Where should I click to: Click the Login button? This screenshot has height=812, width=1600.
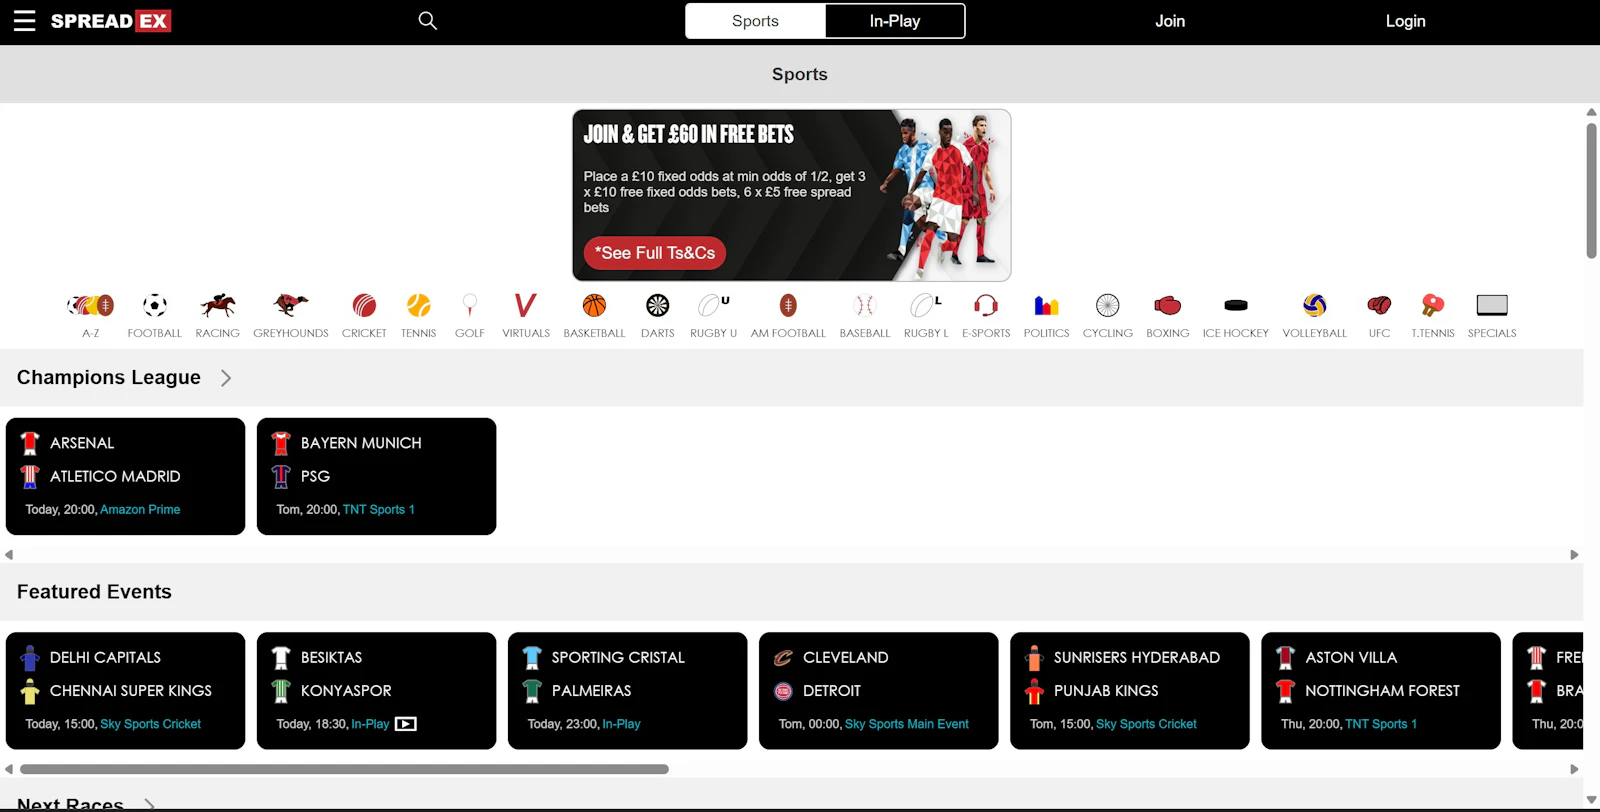(x=1405, y=21)
